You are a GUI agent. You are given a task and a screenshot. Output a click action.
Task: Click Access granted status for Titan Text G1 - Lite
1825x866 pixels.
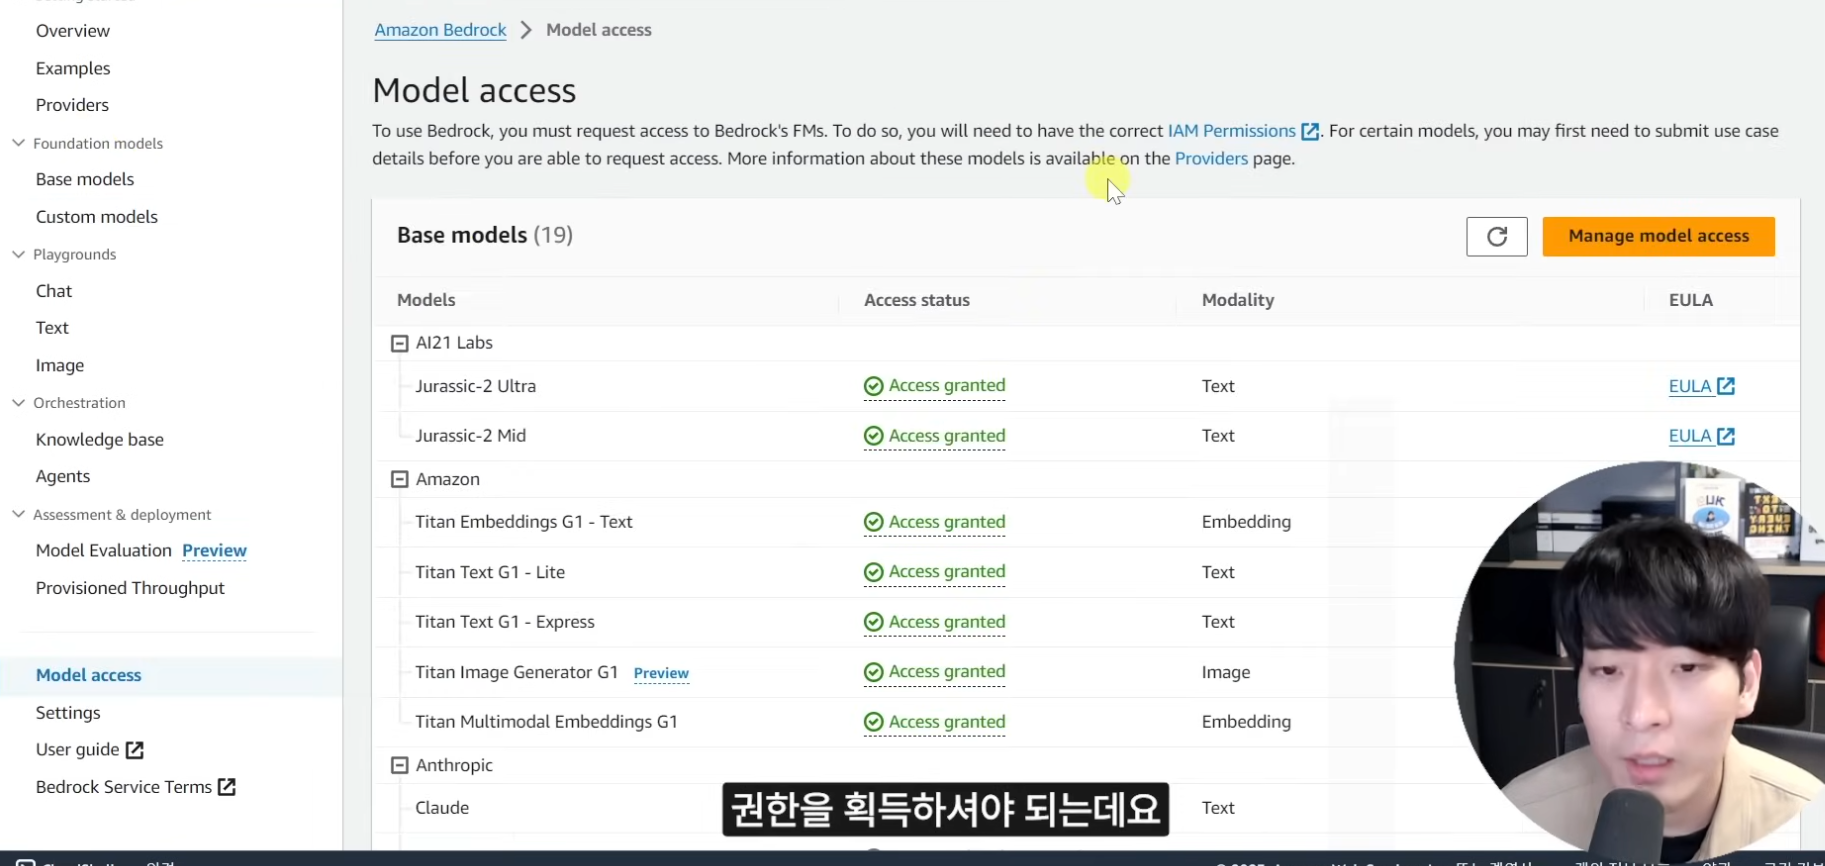935,572
